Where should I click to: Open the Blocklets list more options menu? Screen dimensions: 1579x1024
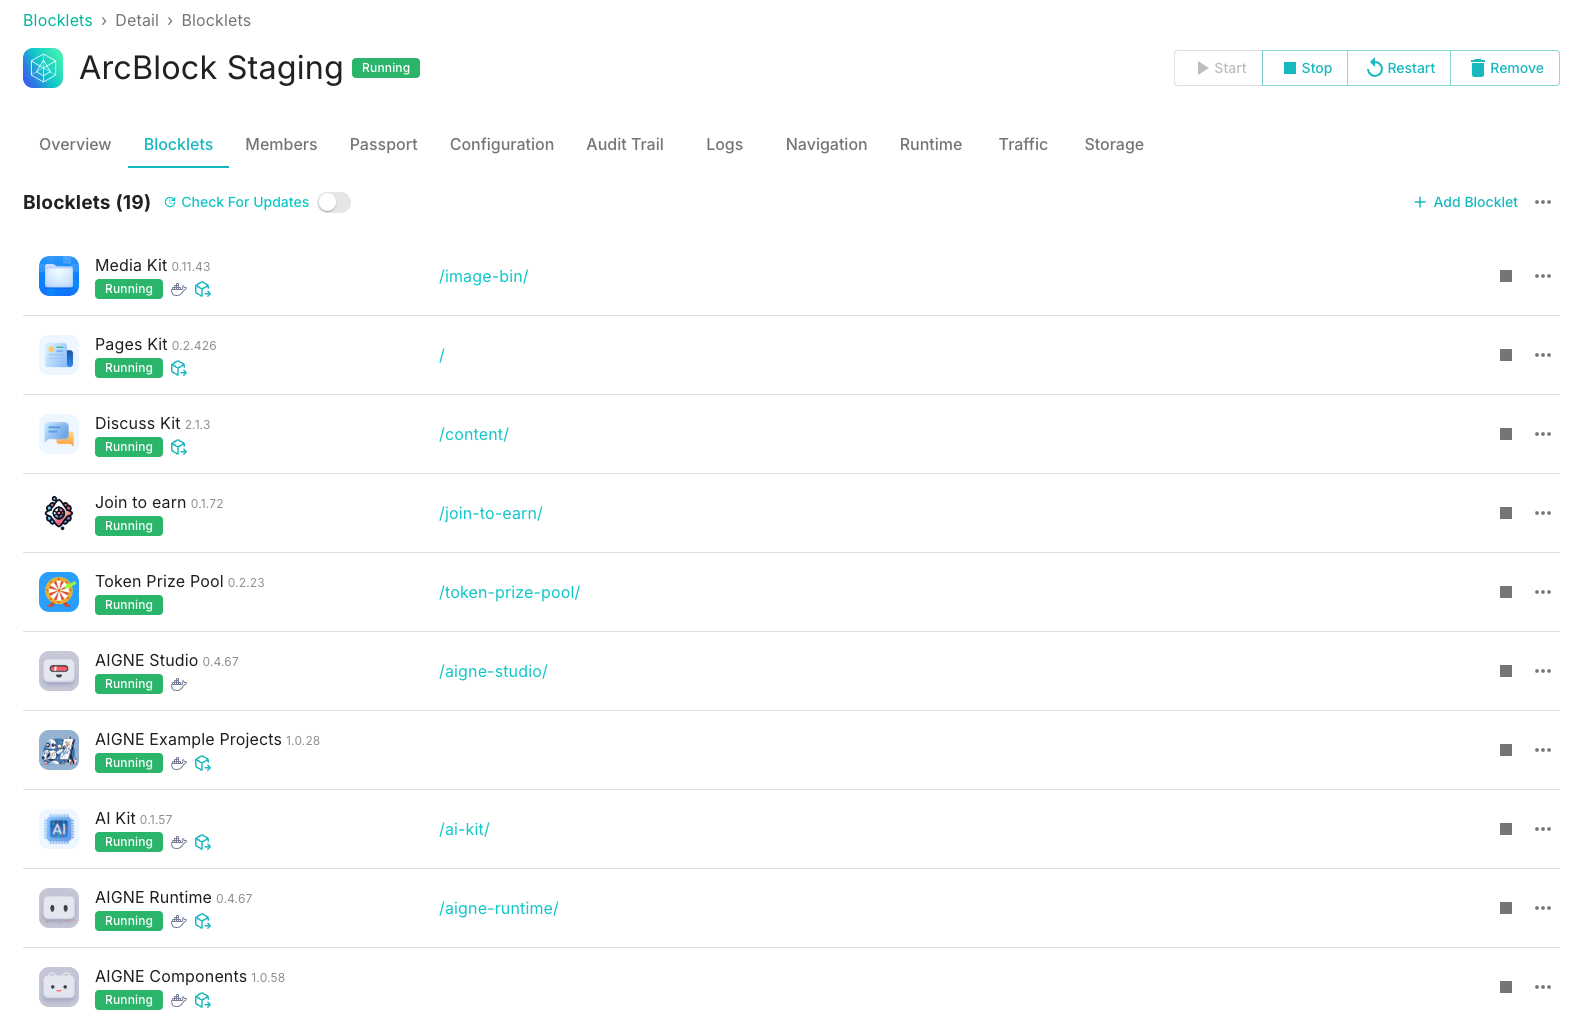point(1543,202)
